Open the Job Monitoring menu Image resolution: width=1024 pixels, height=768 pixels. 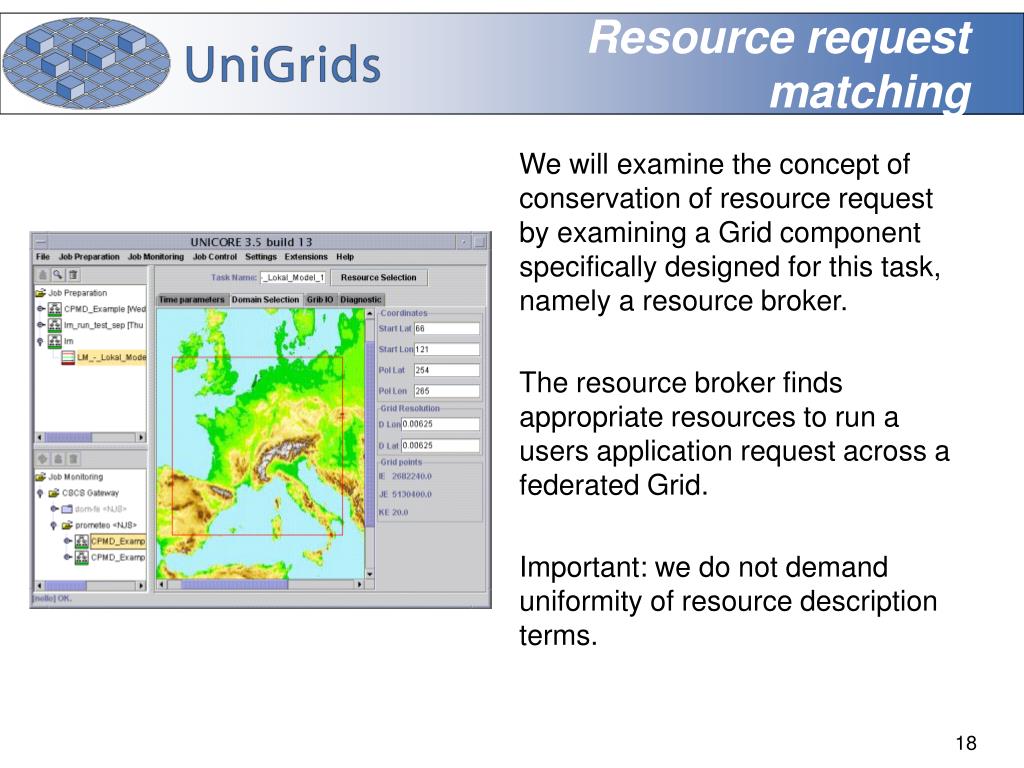[x=156, y=257]
